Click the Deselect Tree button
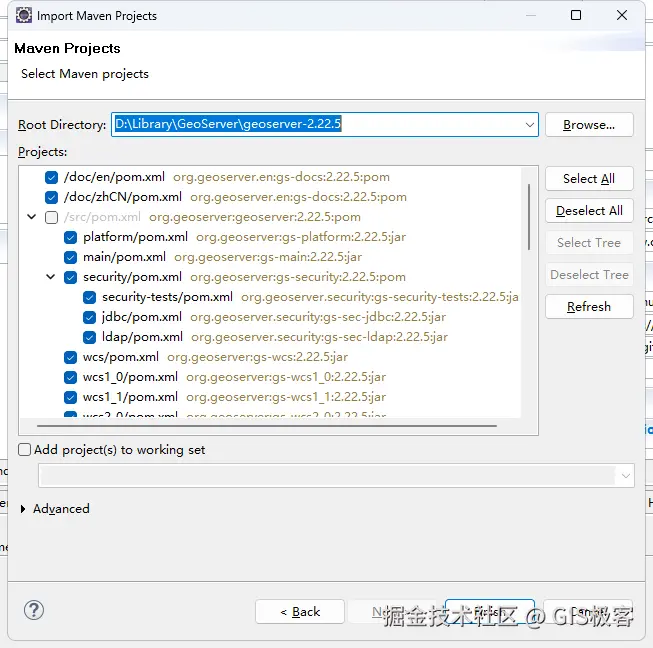Image resolution: width=653 pixels, height=648 pixels. pyautogui.click(x=589, y=275)
